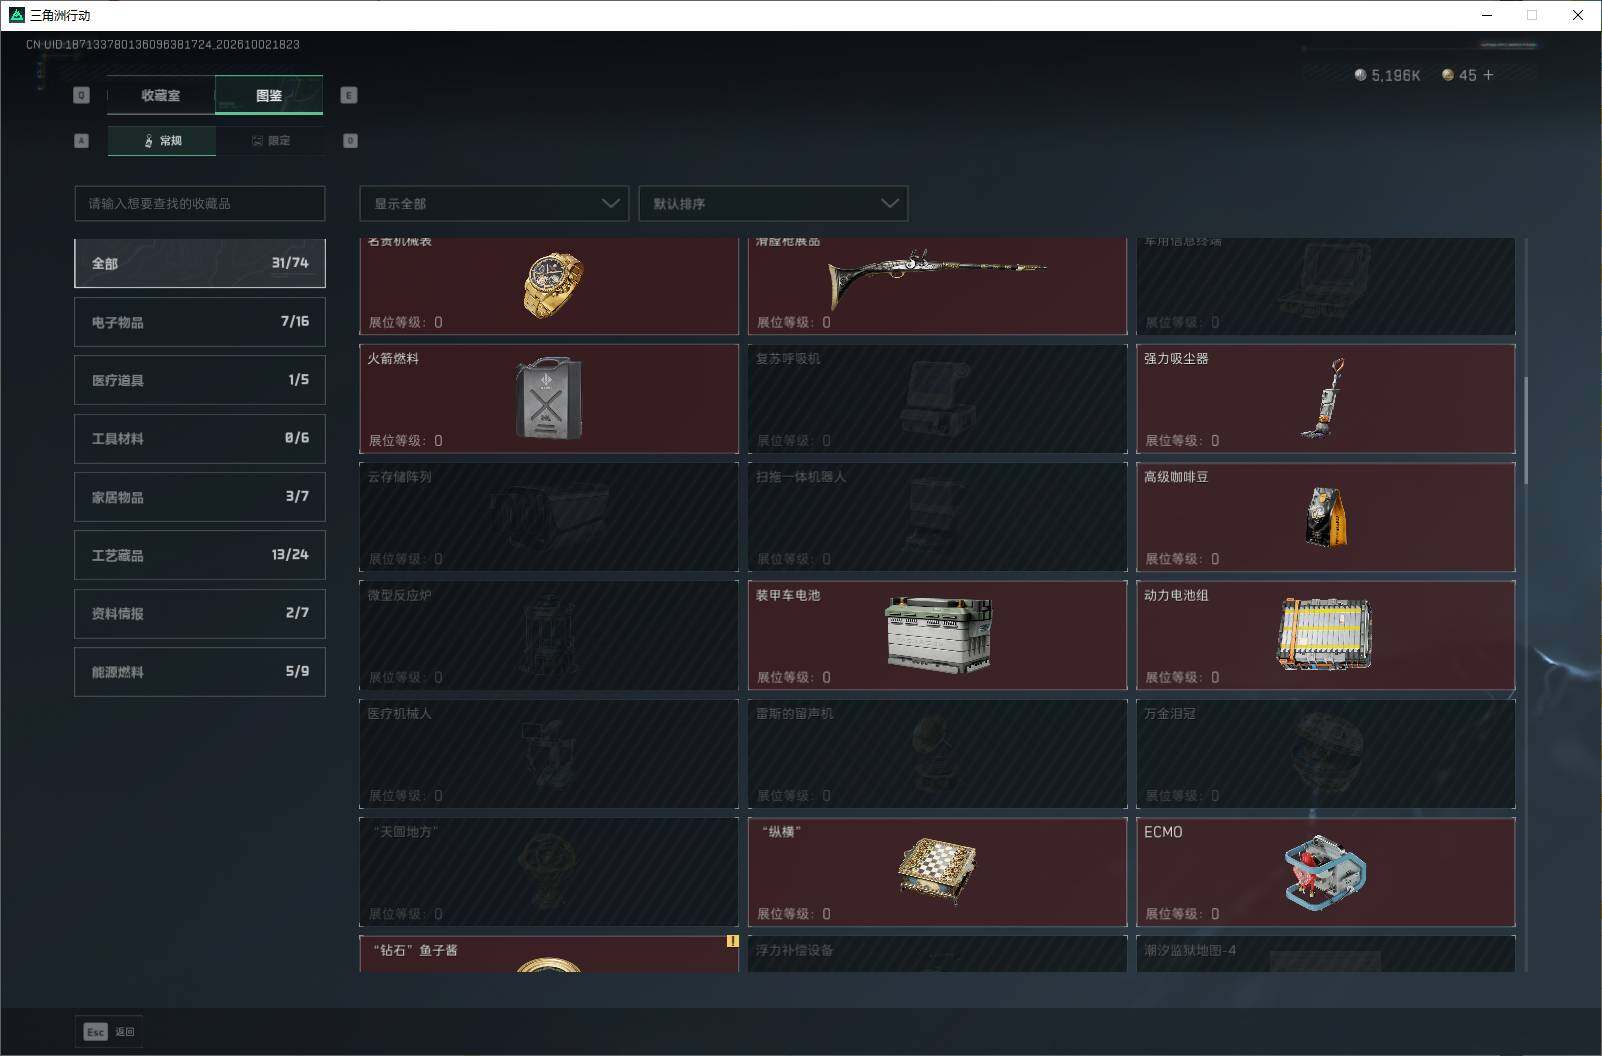Switch to the 图鉴 tab
Viewport: 1602px width, 1056px height.
(x=269, y=95)
